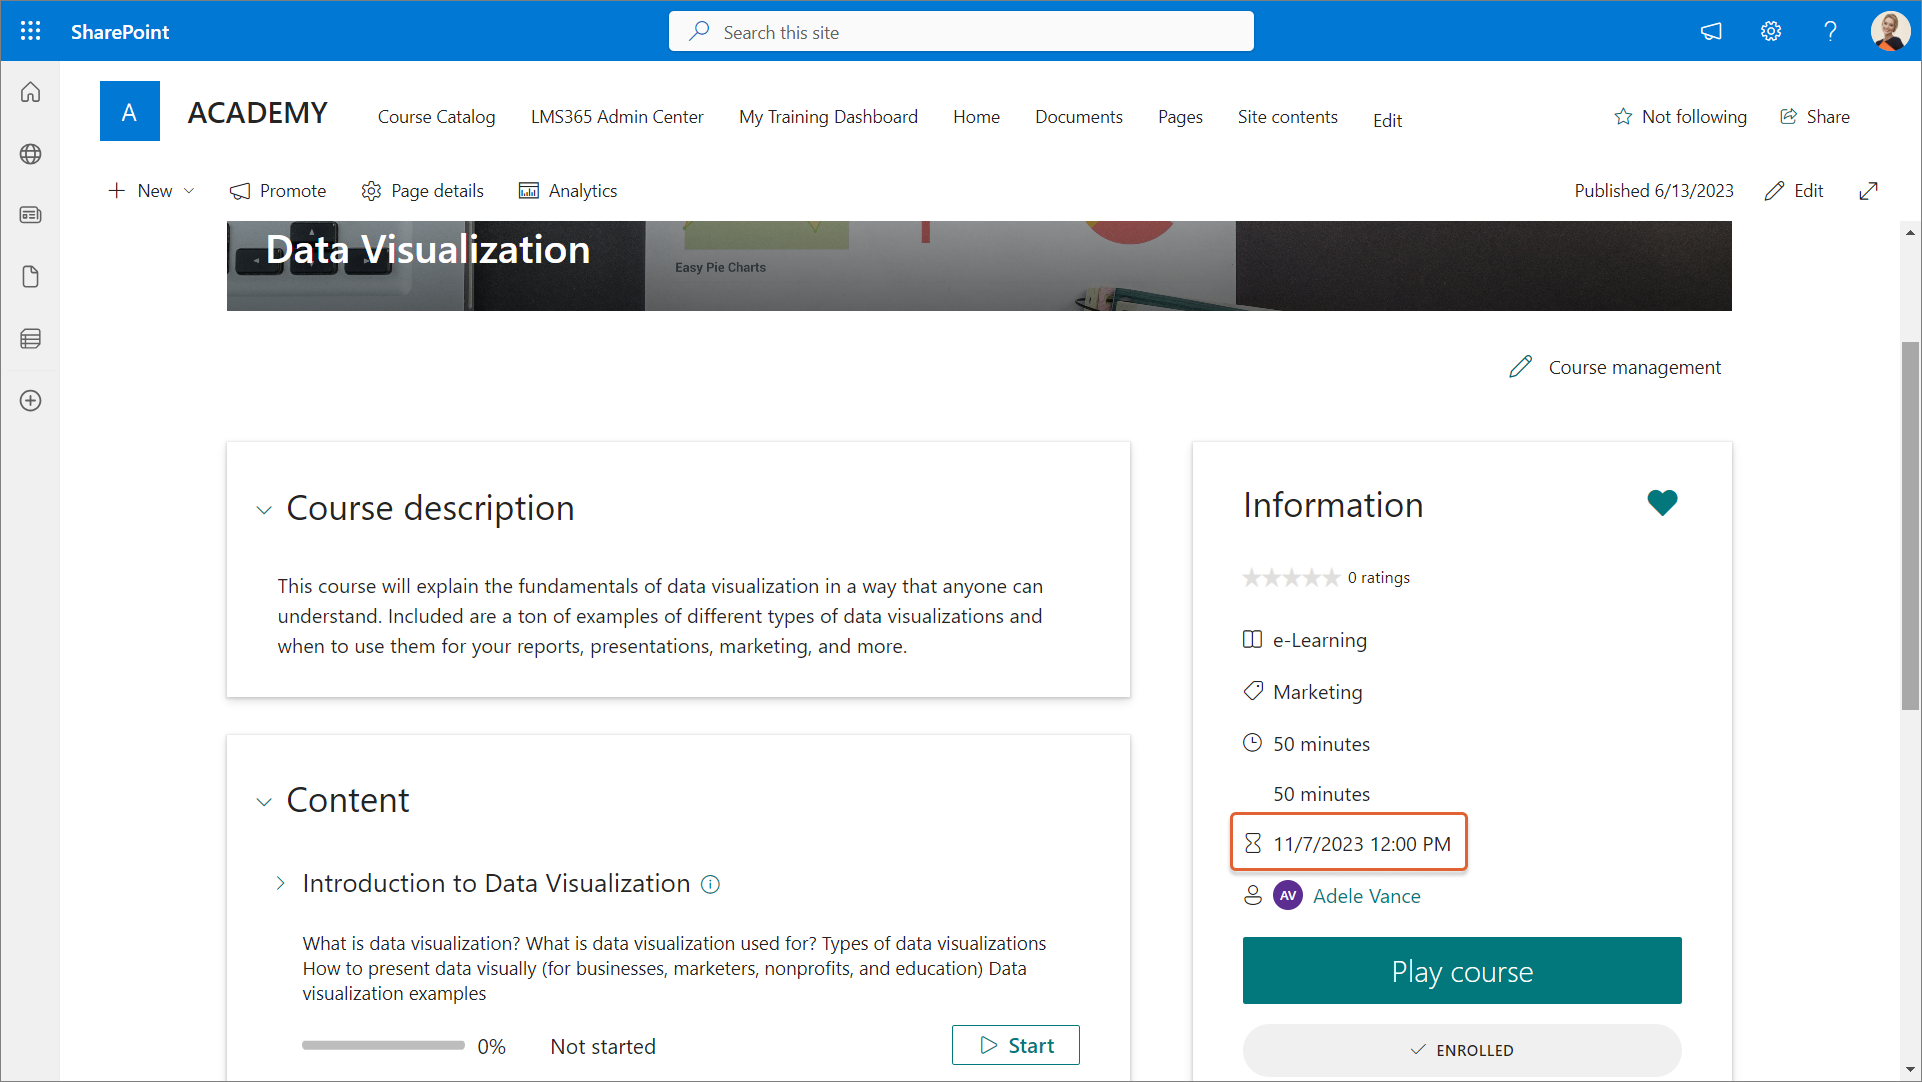Click the settings gear icon
Screen dimensions: 1922x1082
click(x=1770, y=31)
